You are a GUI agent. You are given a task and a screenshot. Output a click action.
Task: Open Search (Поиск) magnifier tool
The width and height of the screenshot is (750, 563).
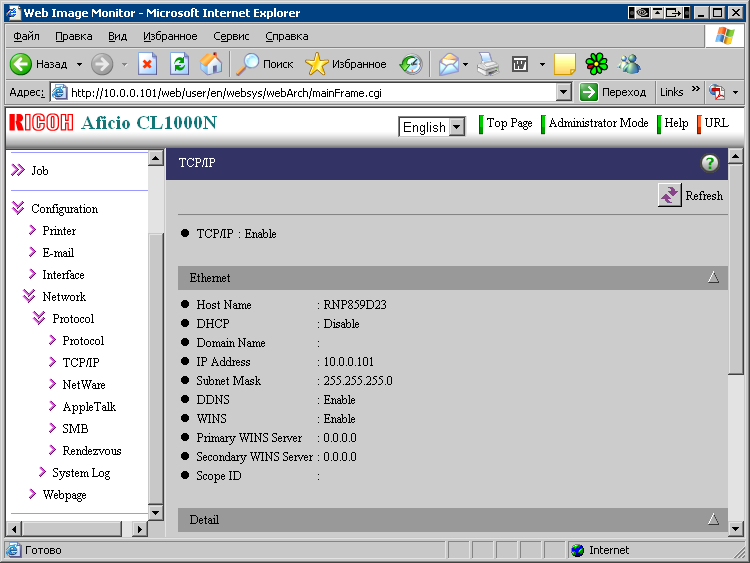pos(265,64)
